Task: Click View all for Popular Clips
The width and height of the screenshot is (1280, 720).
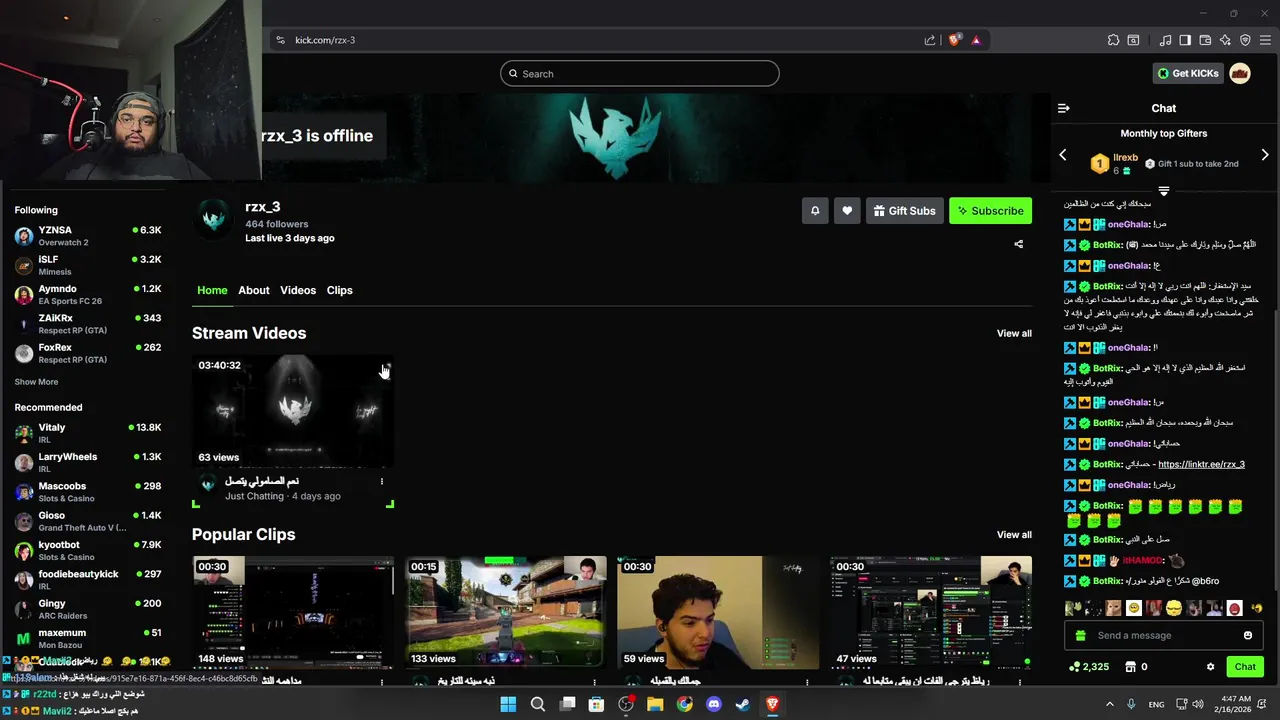Action: pyautogui.click(x=1014, y=535)
